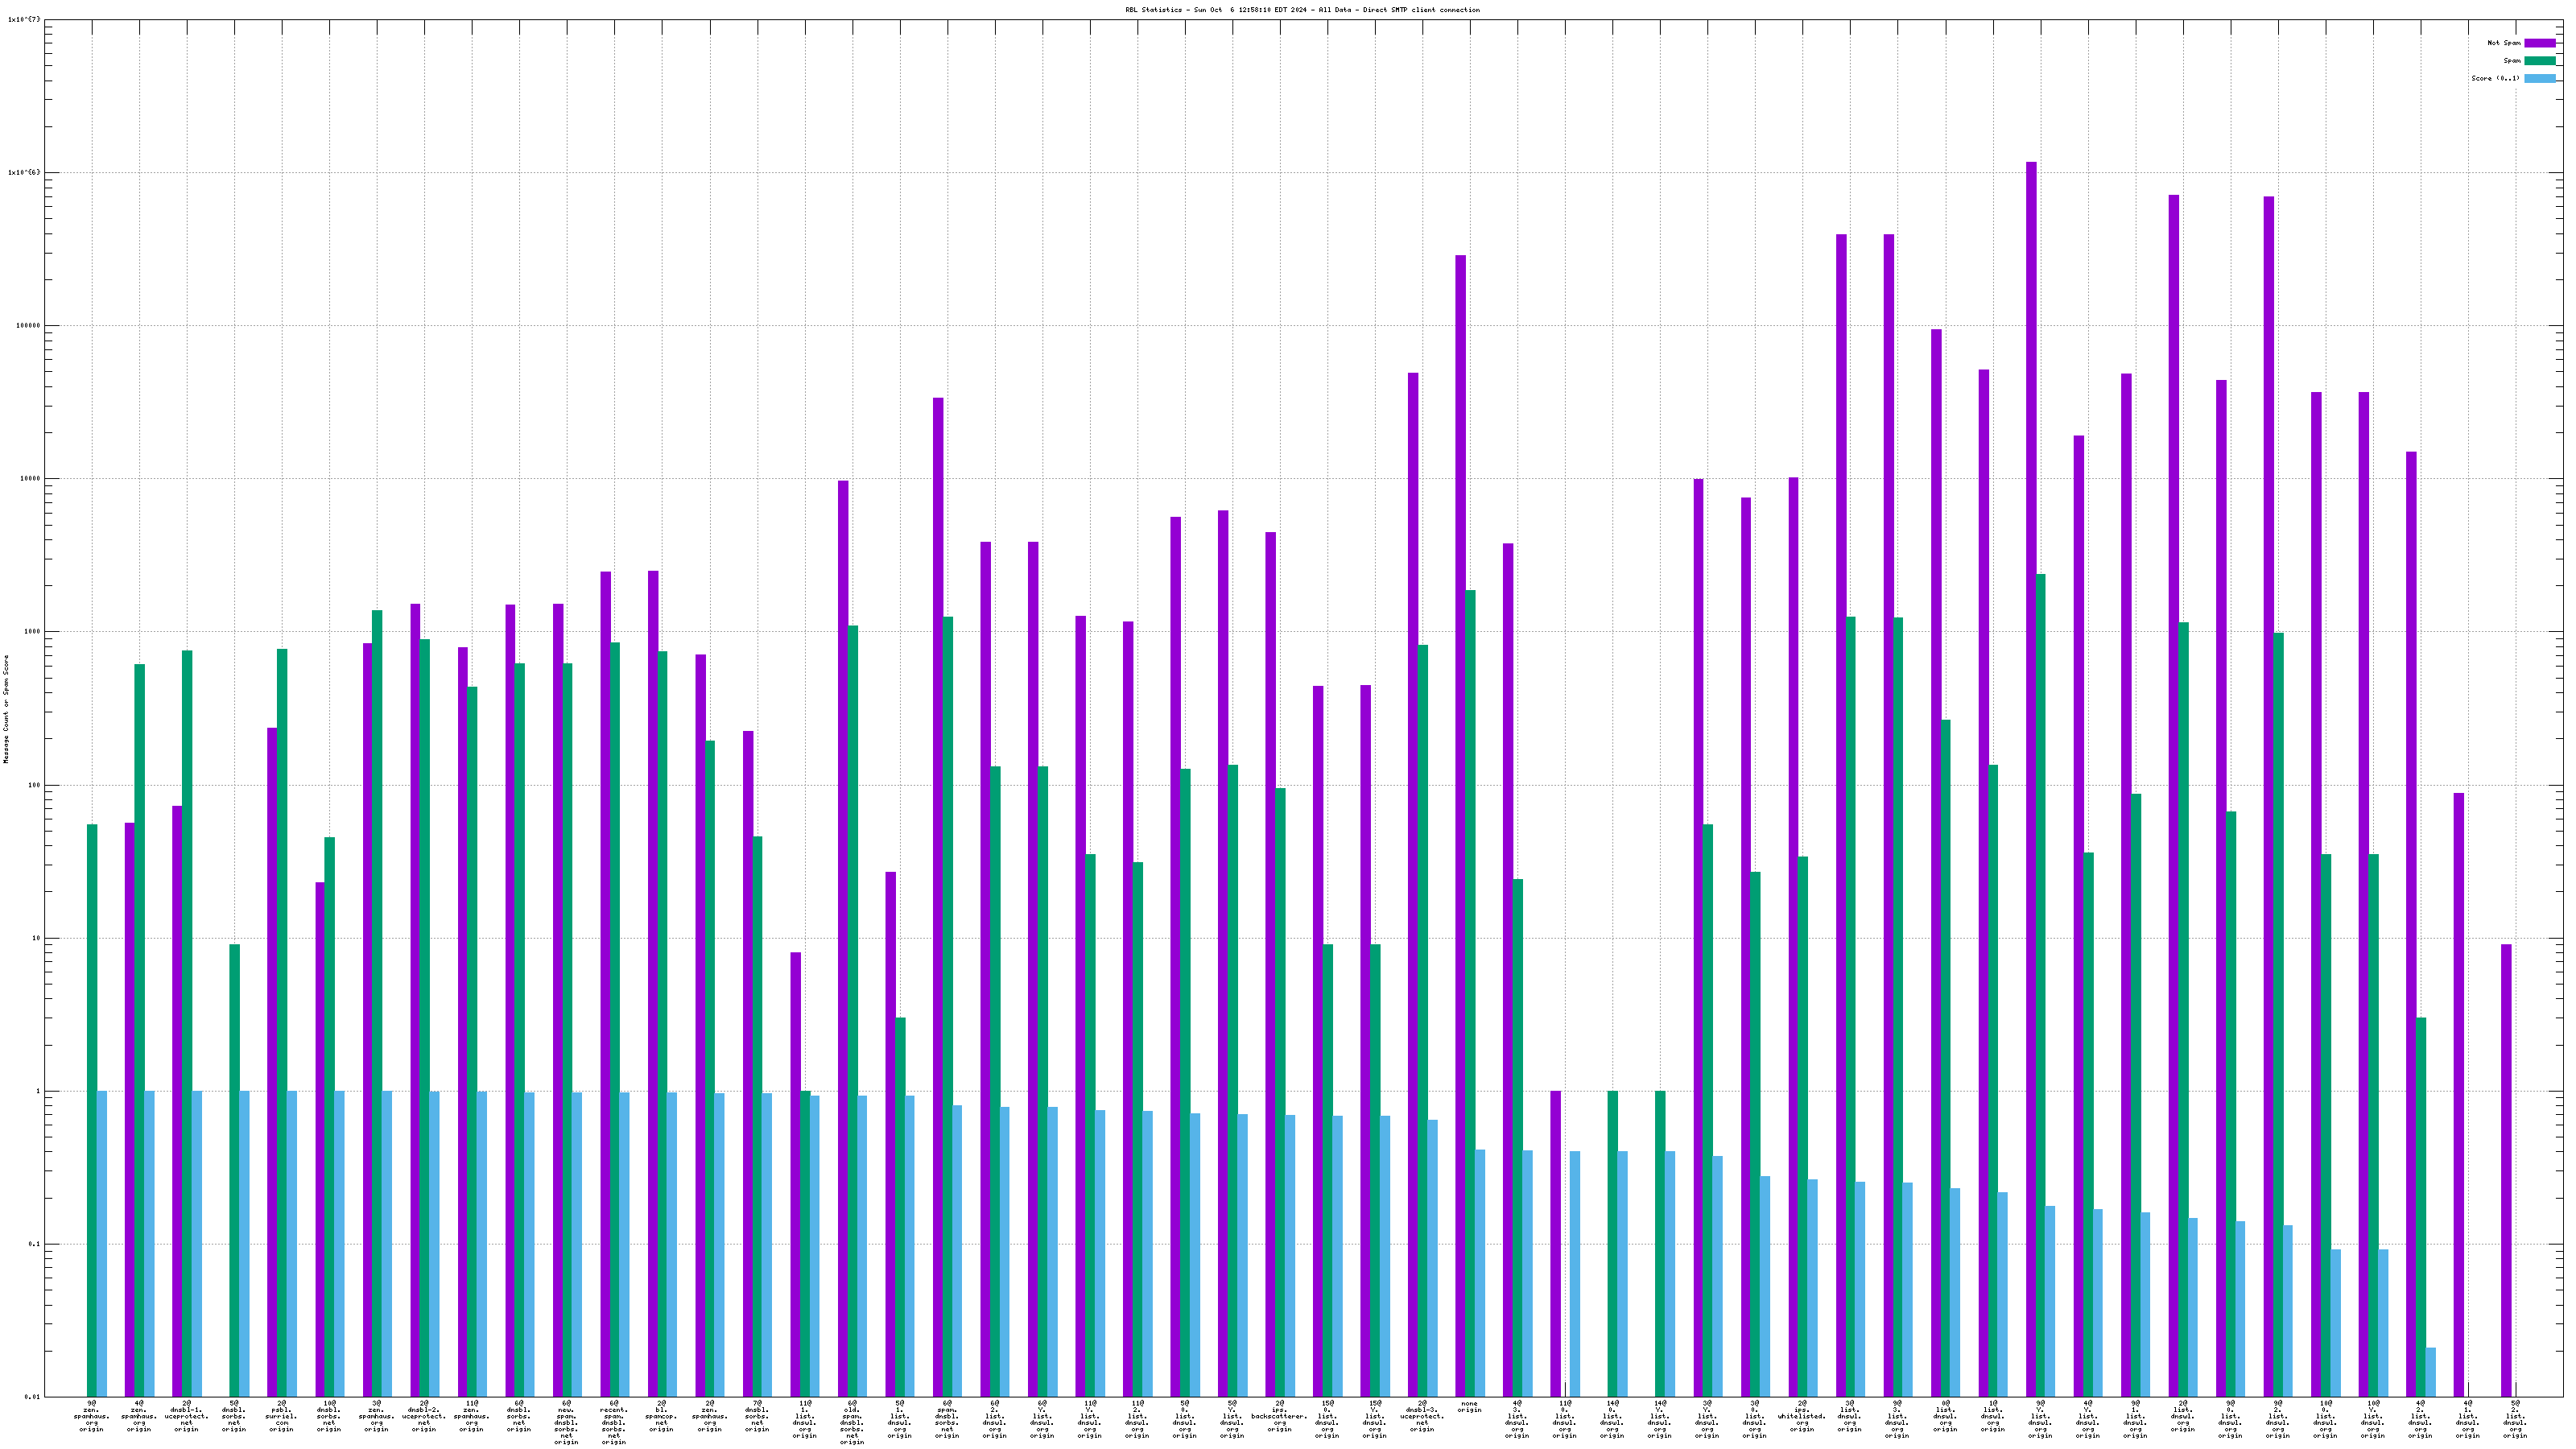
Task: Click the Message Count y-axis label
Action: pyautogui.click(x=6, y=709)
